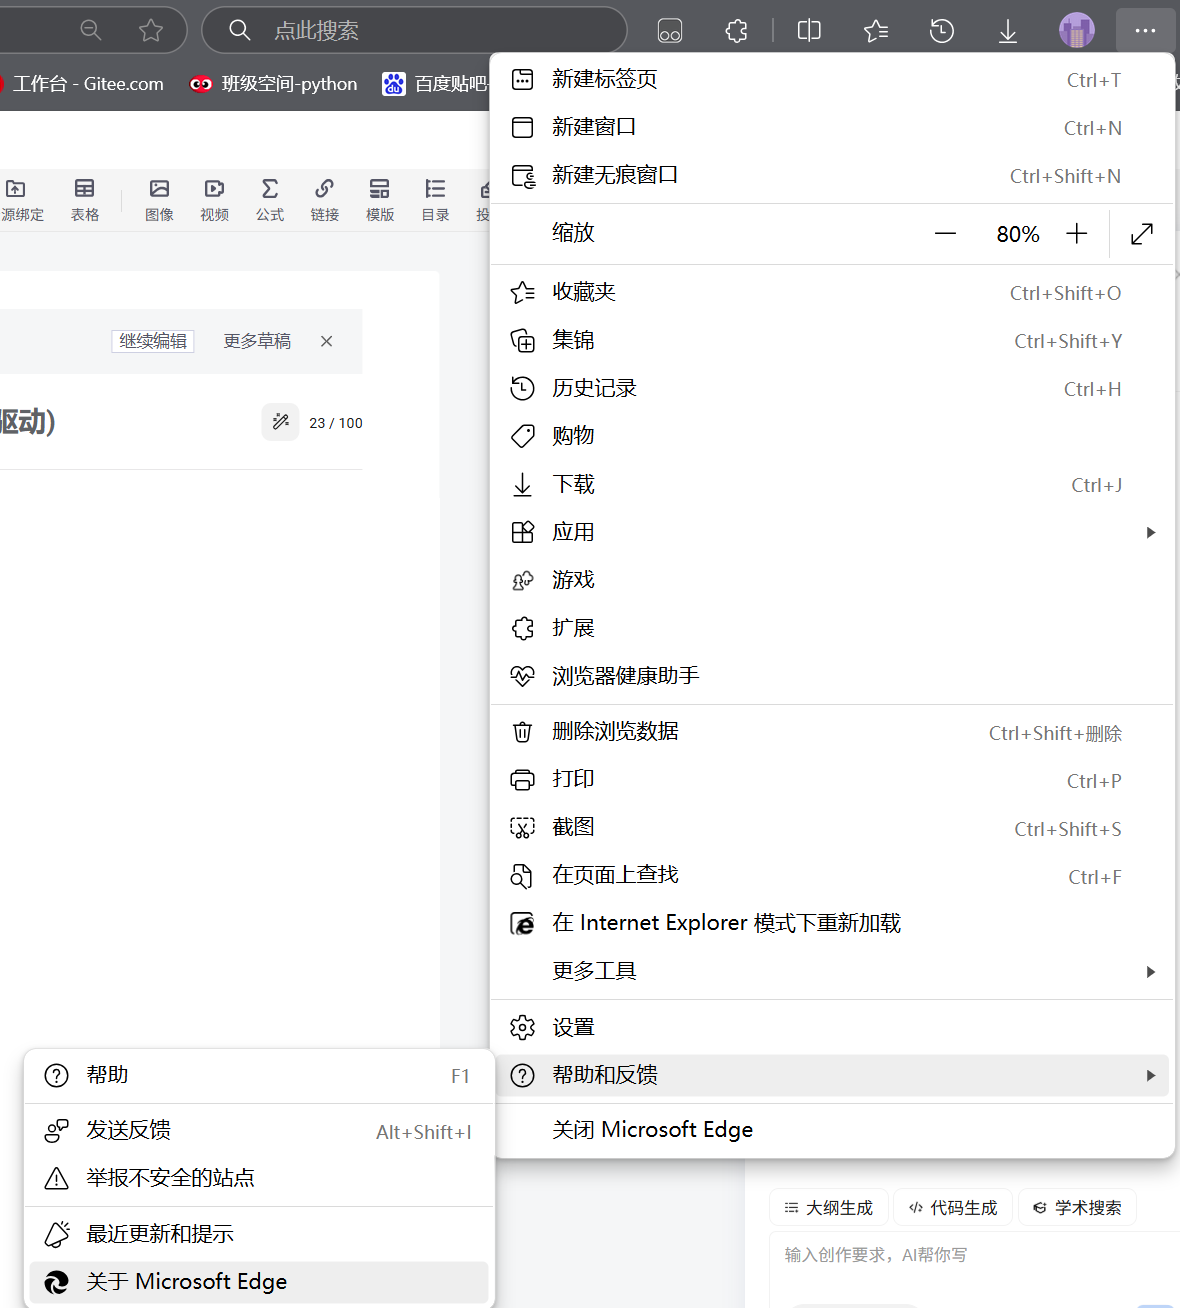
Task: Click 源绑定 in the editor toolbar
Action: tap(21, 200)
